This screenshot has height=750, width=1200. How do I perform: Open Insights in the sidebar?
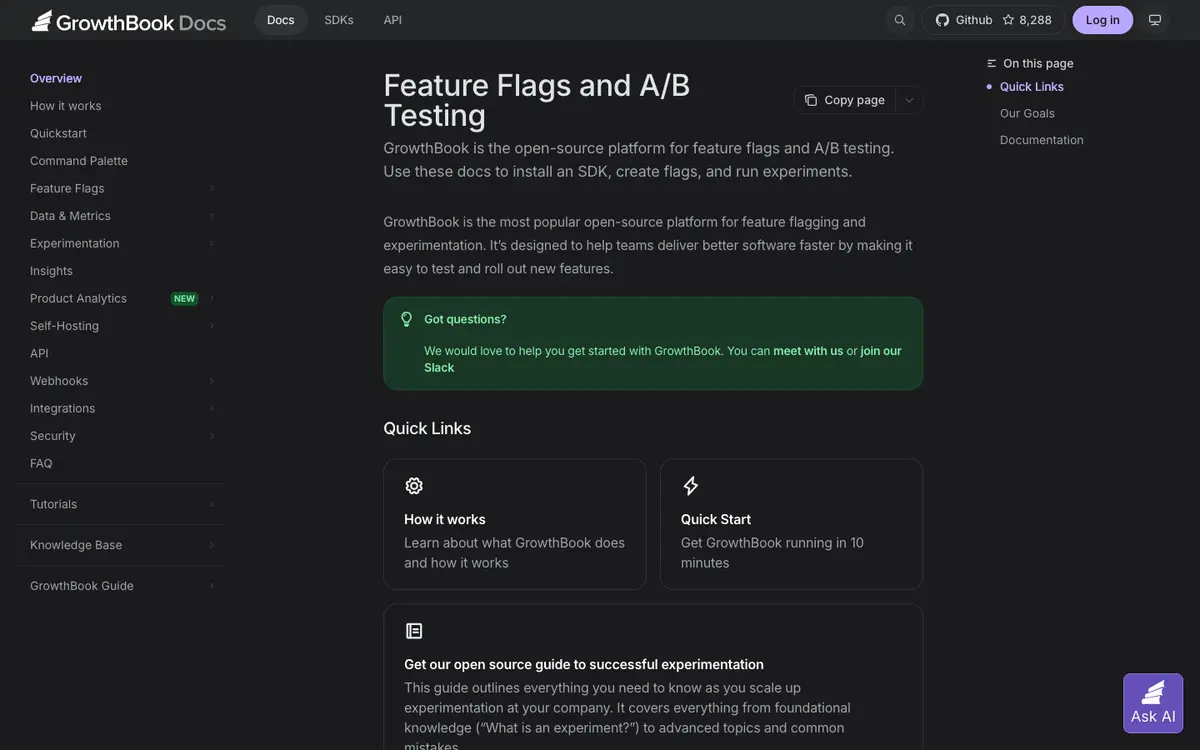pyautogui.click(x=51, y=271)
